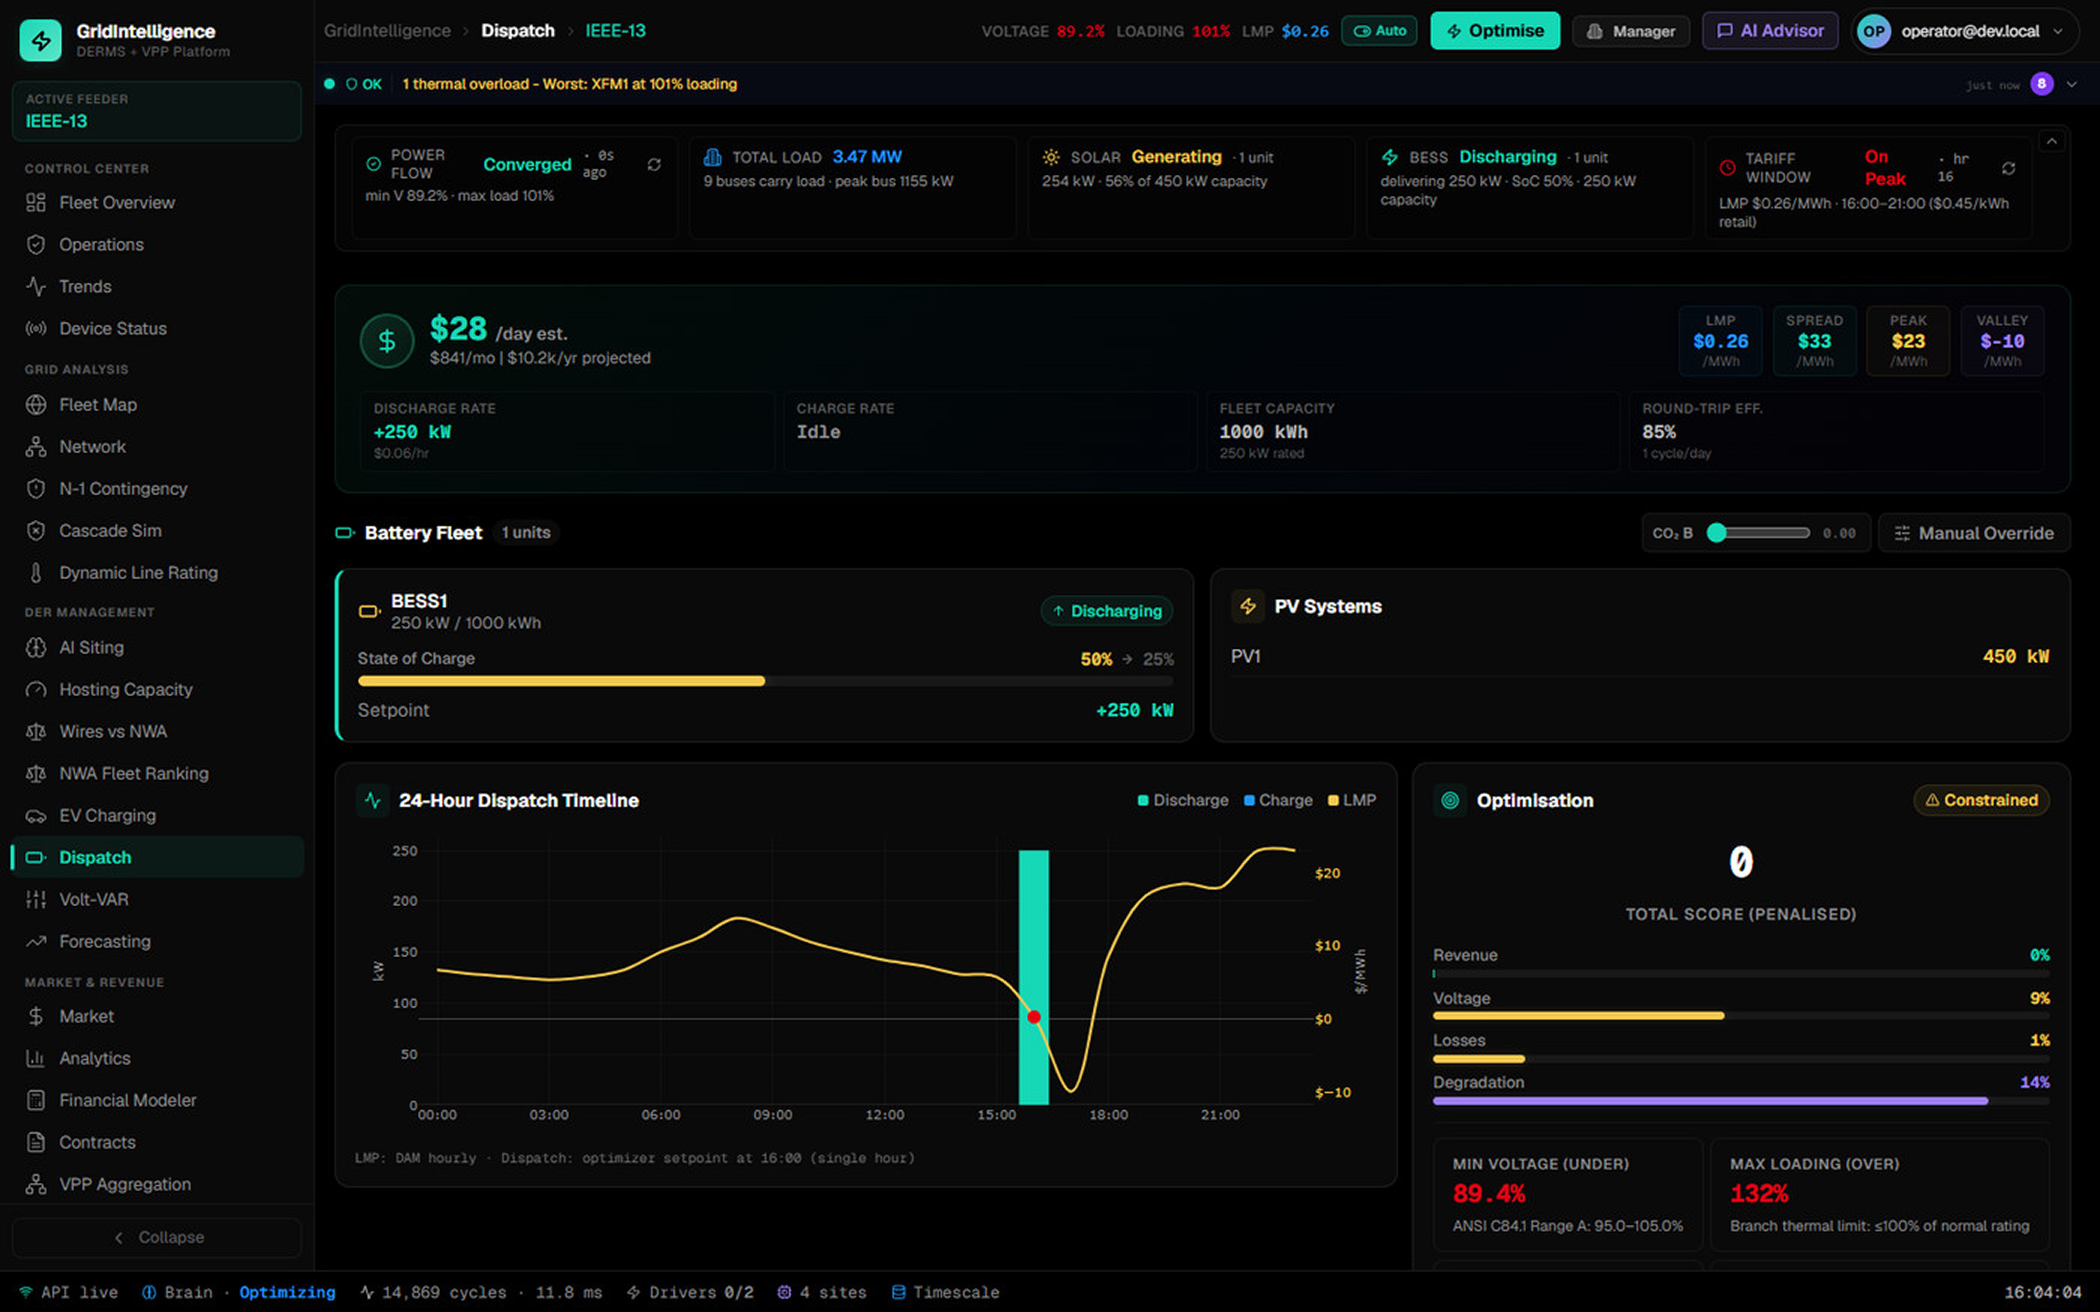Toggle the LMP legend series
The width and height of the screenshot is (2100, 1312).
(x=1352, y=800)
